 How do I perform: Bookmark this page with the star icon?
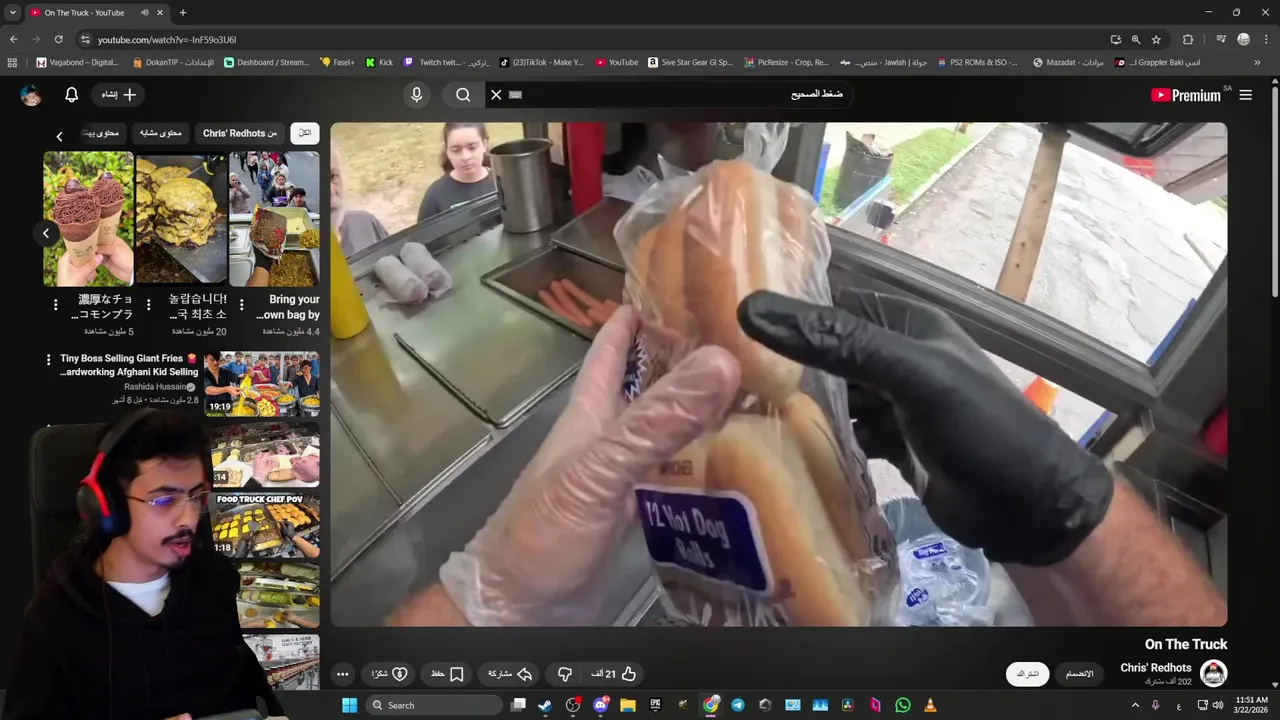click(1156, 39)
